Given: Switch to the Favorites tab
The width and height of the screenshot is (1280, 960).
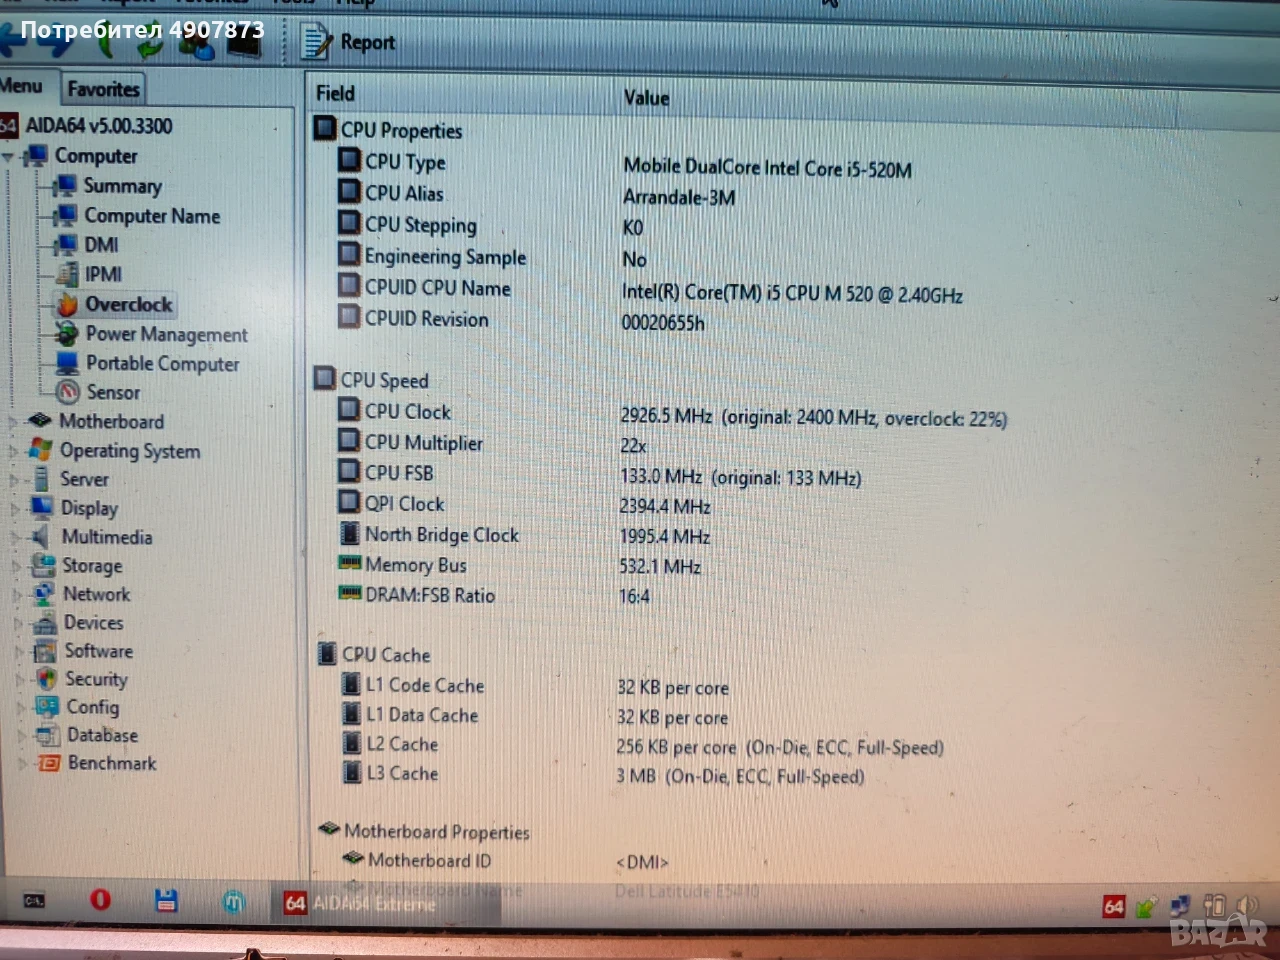Looking at the screenshot, I should [x=103, y=88].
